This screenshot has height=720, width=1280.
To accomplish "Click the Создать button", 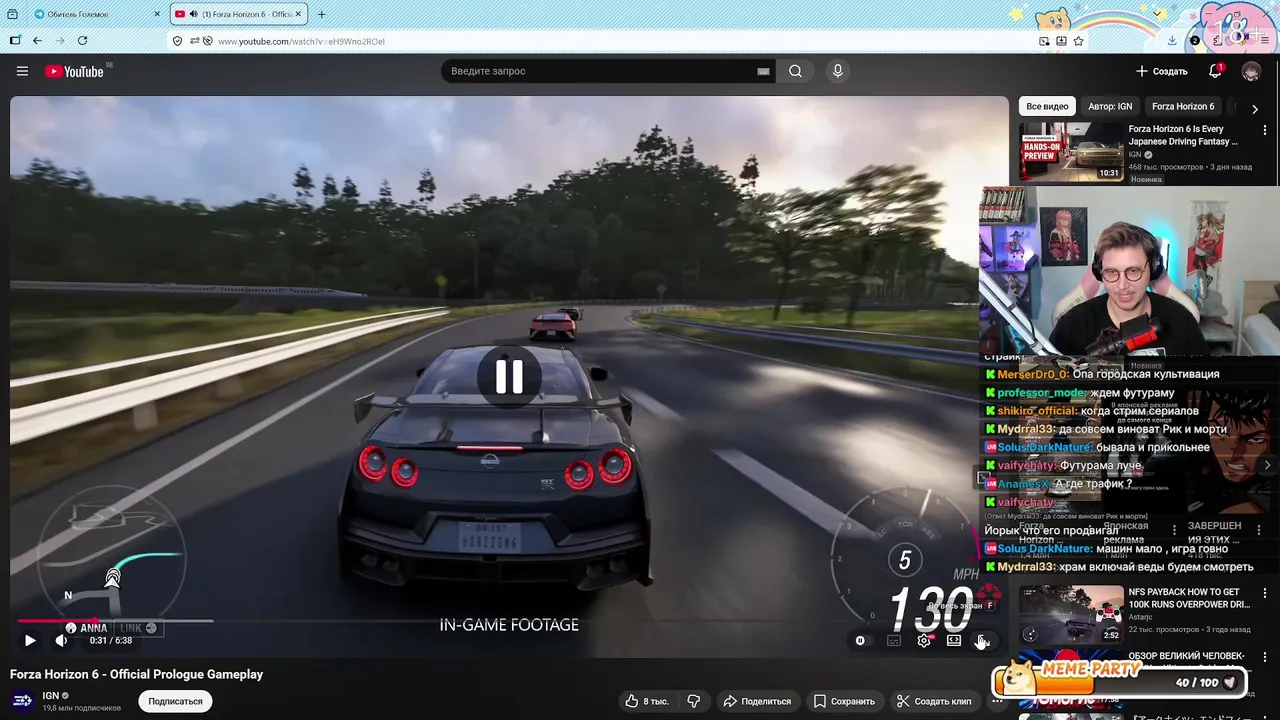I will [1161, 71].
